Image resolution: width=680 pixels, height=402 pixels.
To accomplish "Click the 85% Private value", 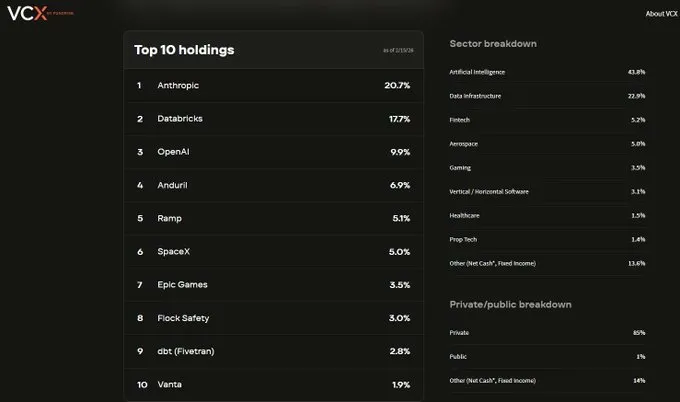I will tap(639, 333).
